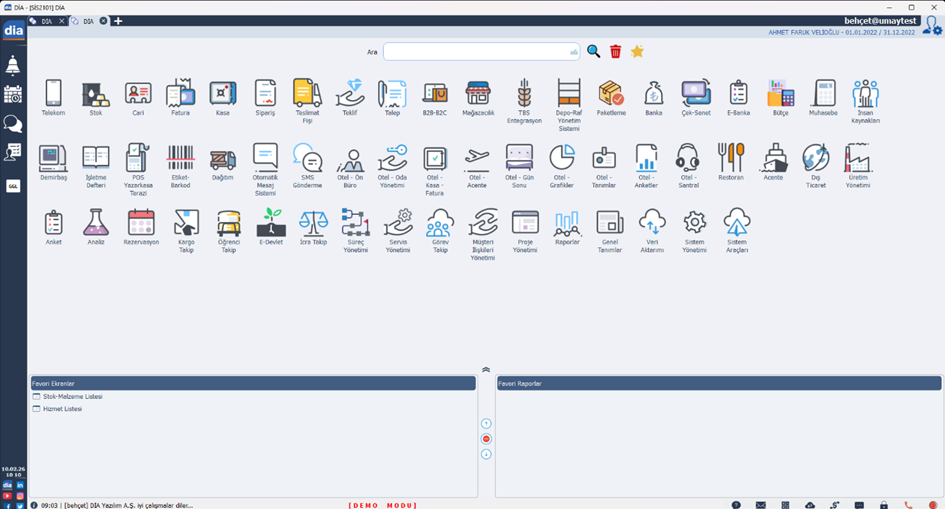Open user settings icon at top right

point(931,26)
